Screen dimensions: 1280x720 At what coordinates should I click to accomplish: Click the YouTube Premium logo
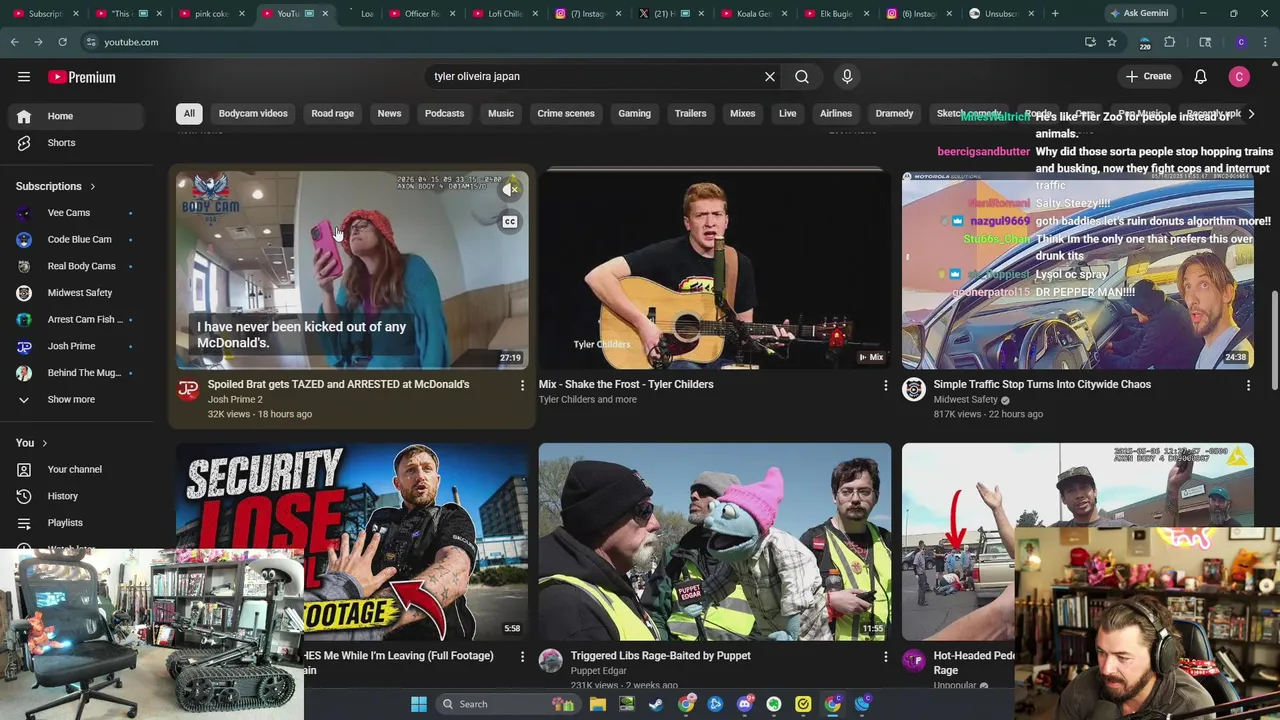tap(82, 77)
